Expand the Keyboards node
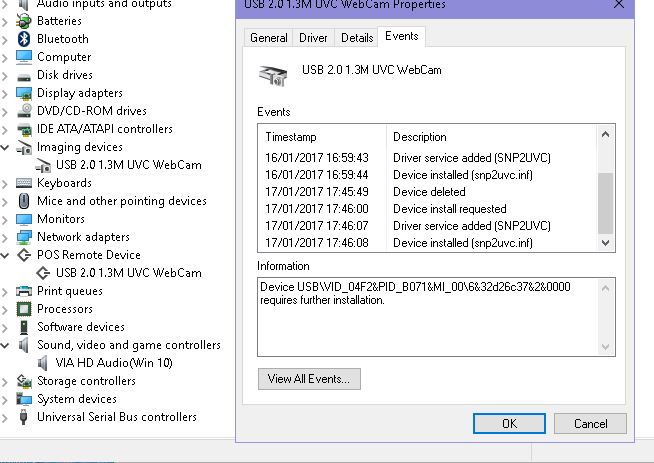Screen dimensions: 654x463 pyautogui.click(x=5, y=184)
